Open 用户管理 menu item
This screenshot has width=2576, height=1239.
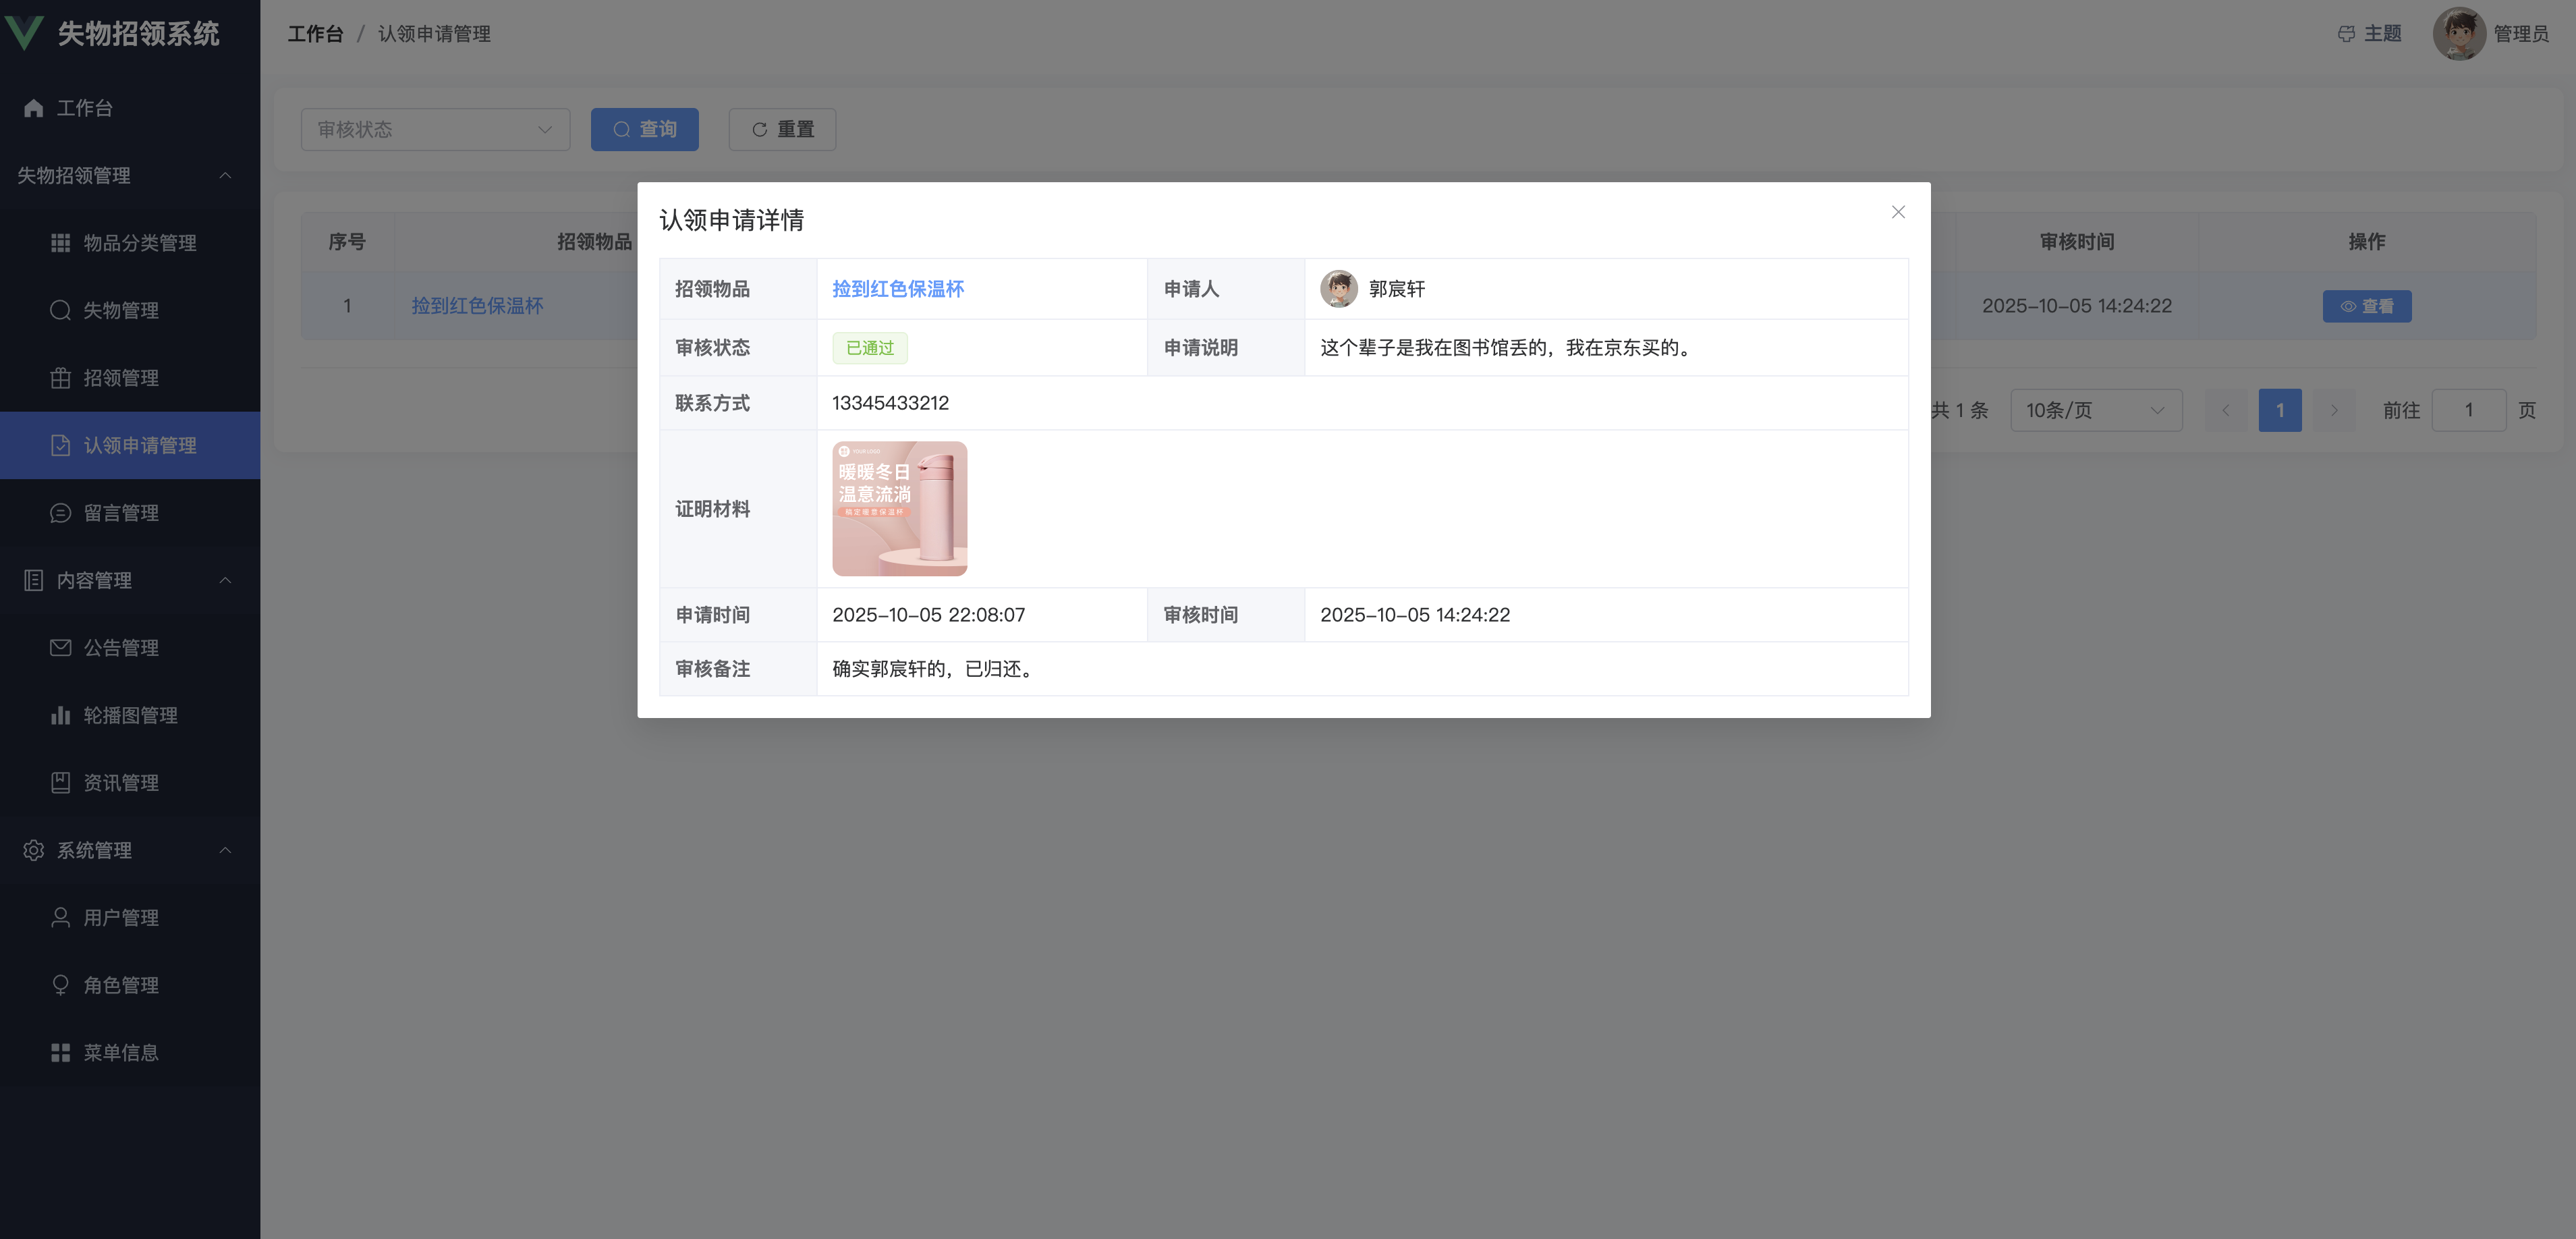[120, 917]
